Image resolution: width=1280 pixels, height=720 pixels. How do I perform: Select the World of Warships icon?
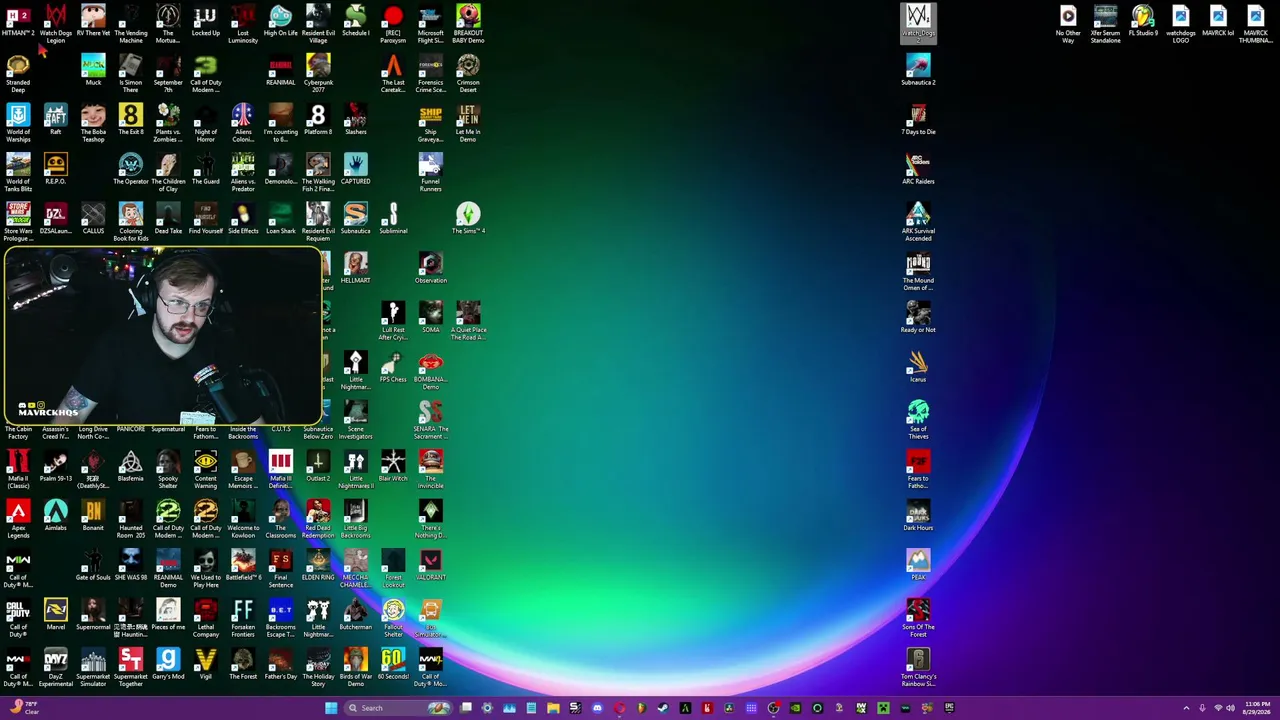(x=18, y=122)
